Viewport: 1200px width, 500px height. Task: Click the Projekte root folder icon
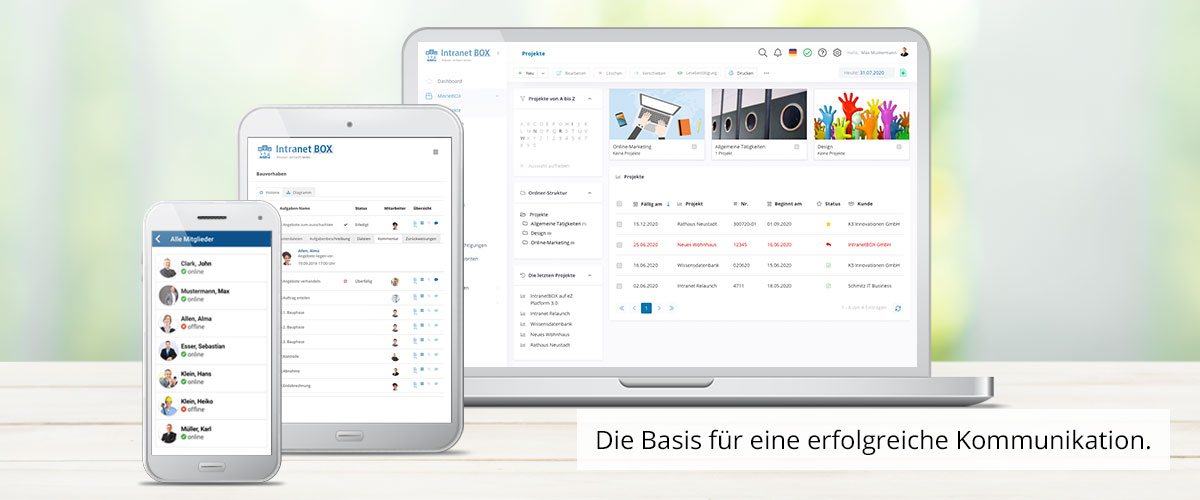click(x=523, y=214)
